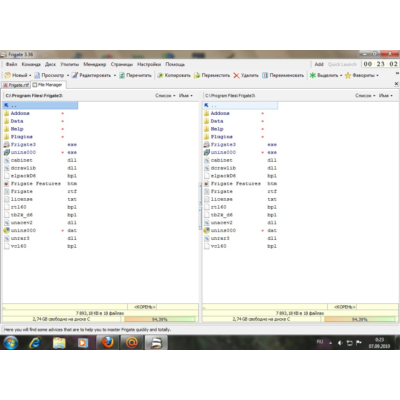Viewport: 400px width, 400px height.
Task: Open the Настройки menu
Action: click(149, 64)
